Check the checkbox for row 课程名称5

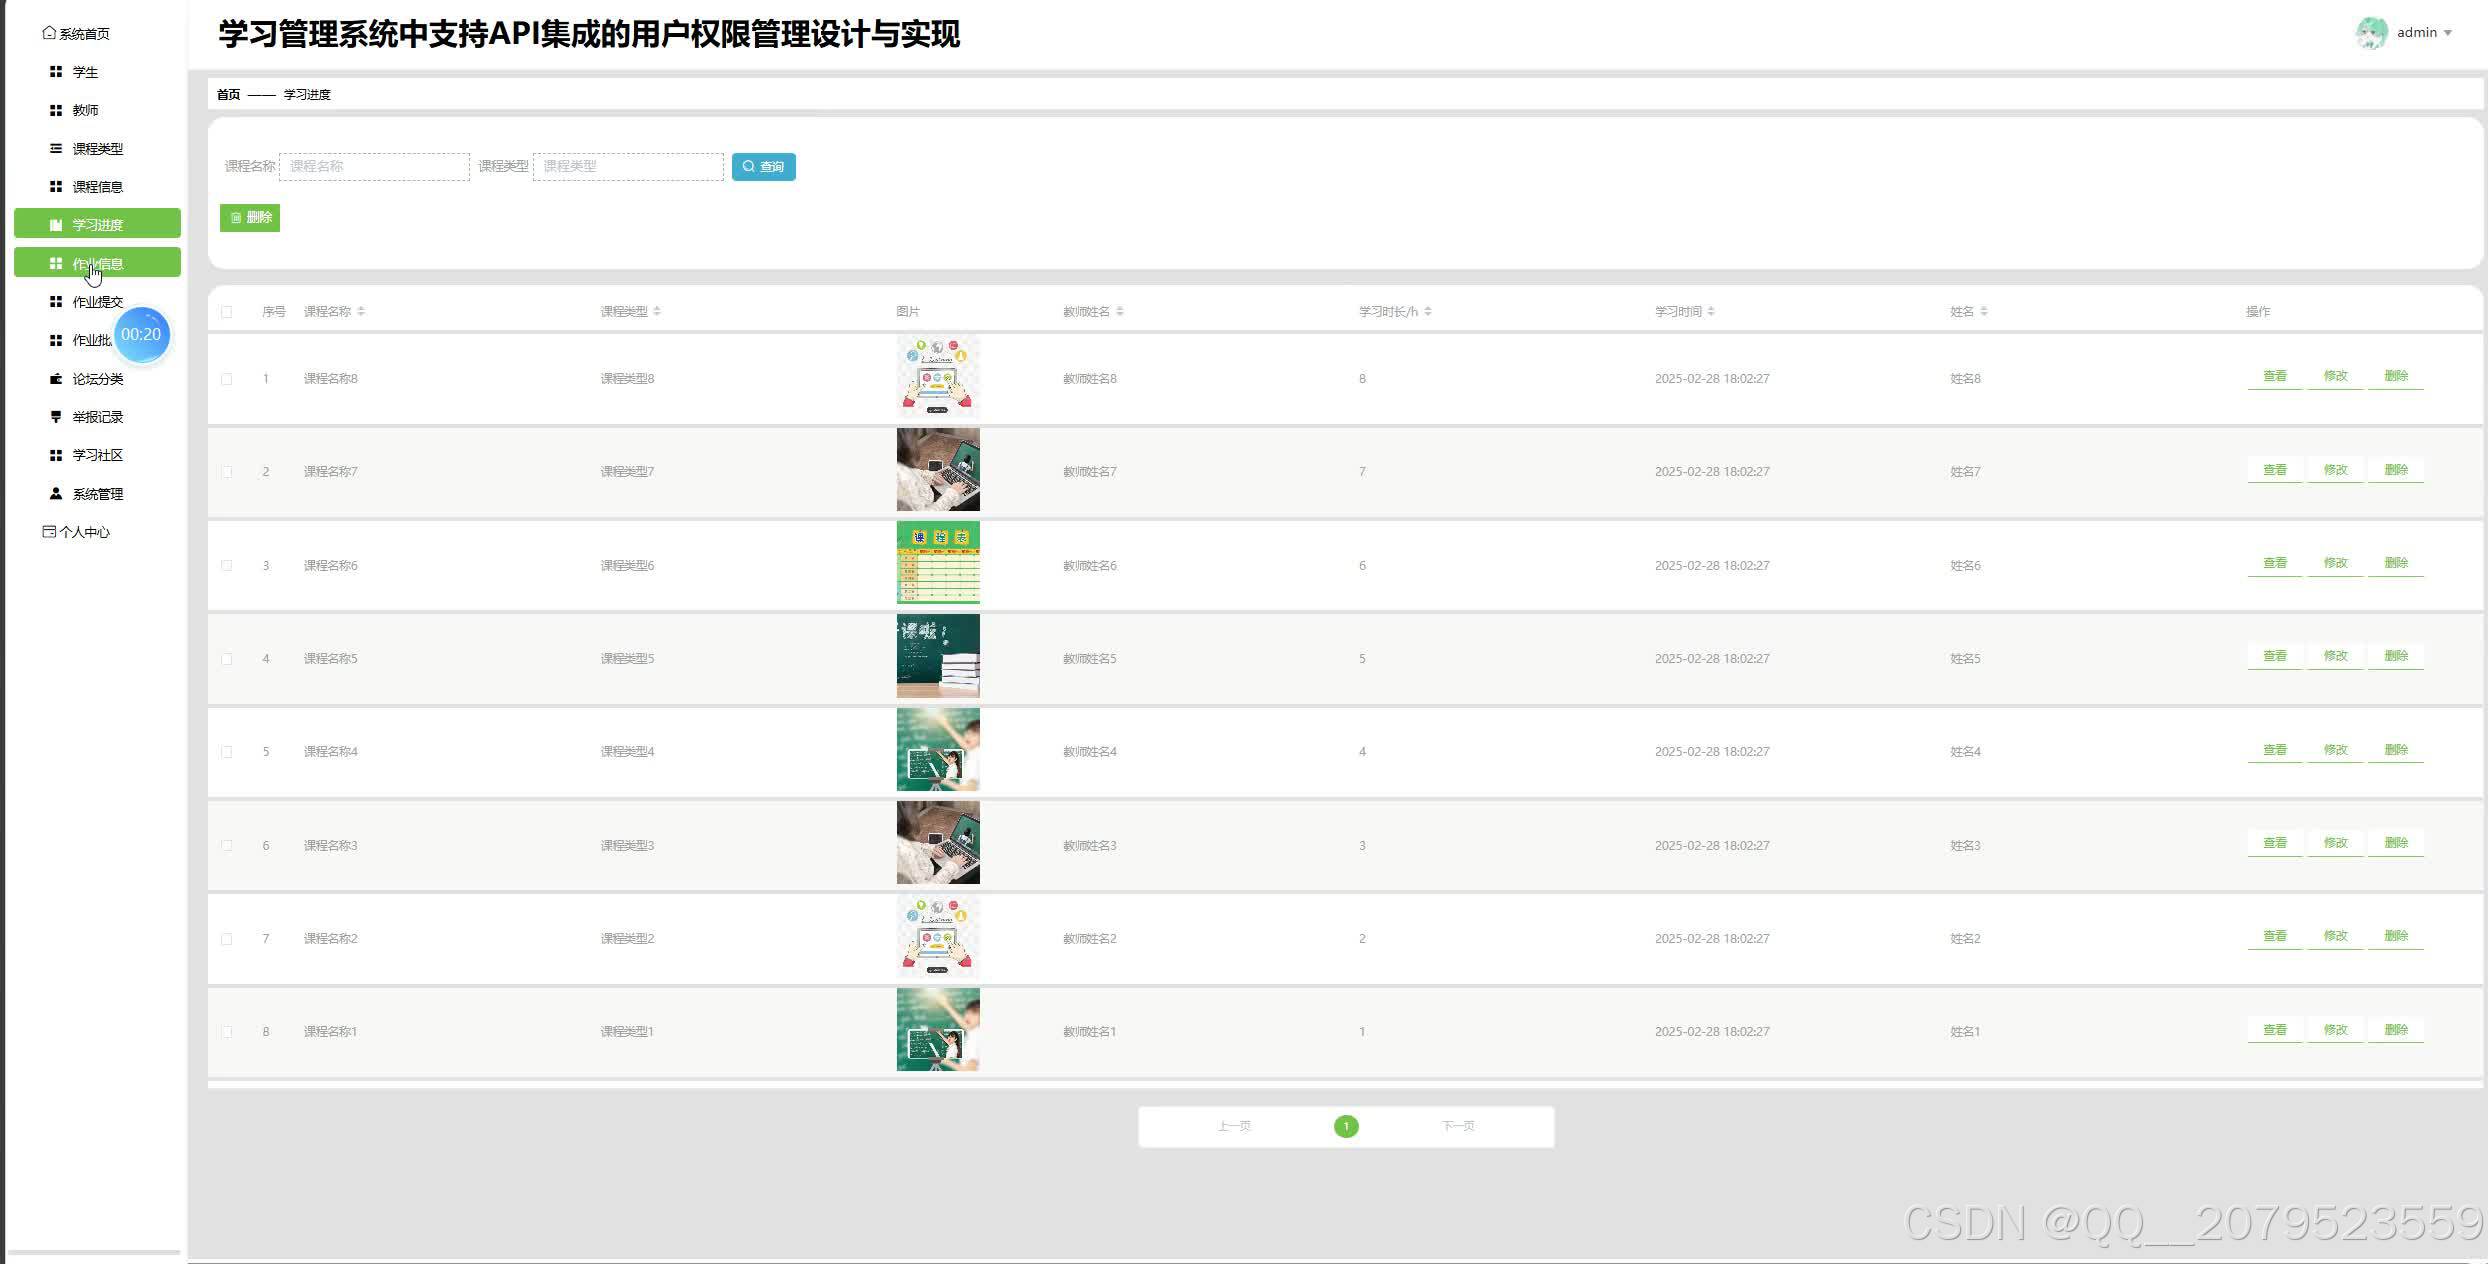point(227,659)
